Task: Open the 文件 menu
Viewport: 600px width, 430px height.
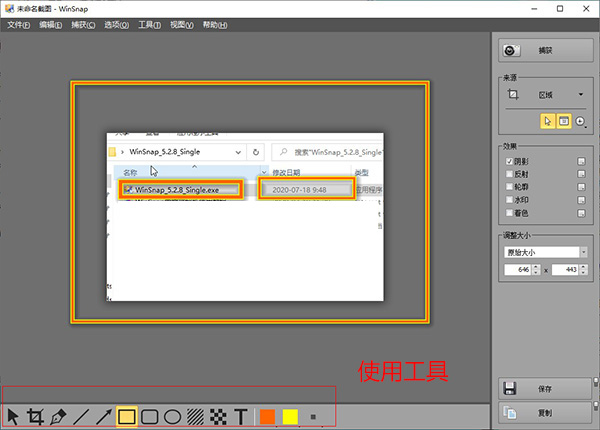Action: click(x=18, y=25)
